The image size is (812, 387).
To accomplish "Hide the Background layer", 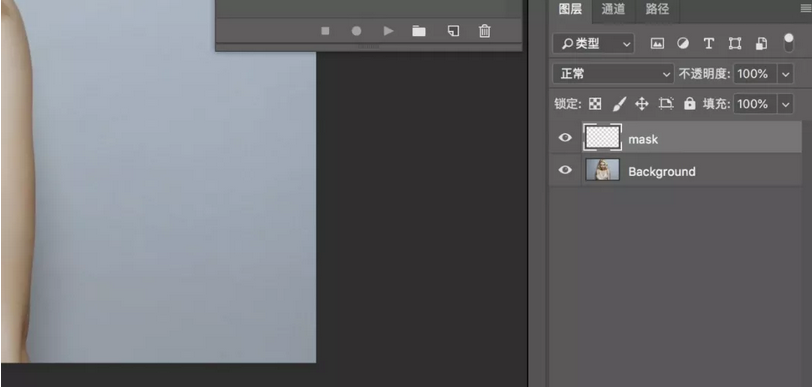I will click(565, 169).
